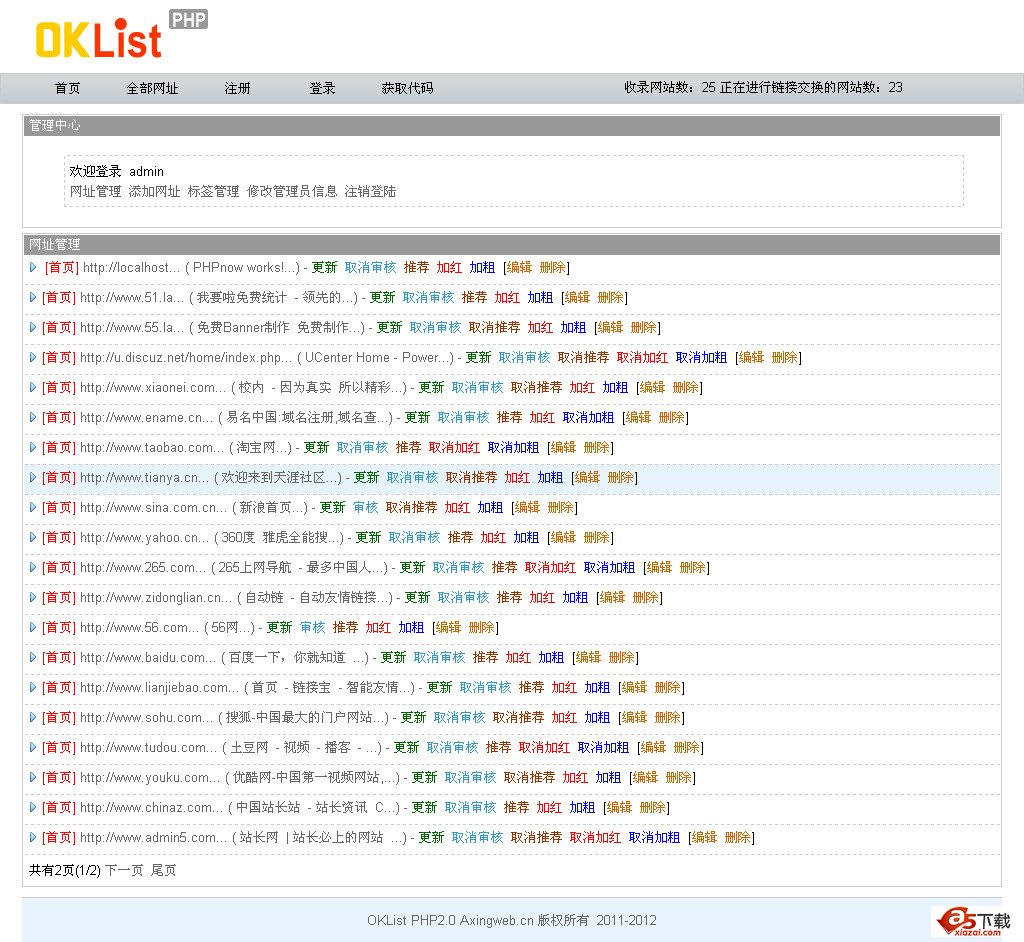Click the arrow bullet beside www.admin5.com row

[x=33, y=837]
